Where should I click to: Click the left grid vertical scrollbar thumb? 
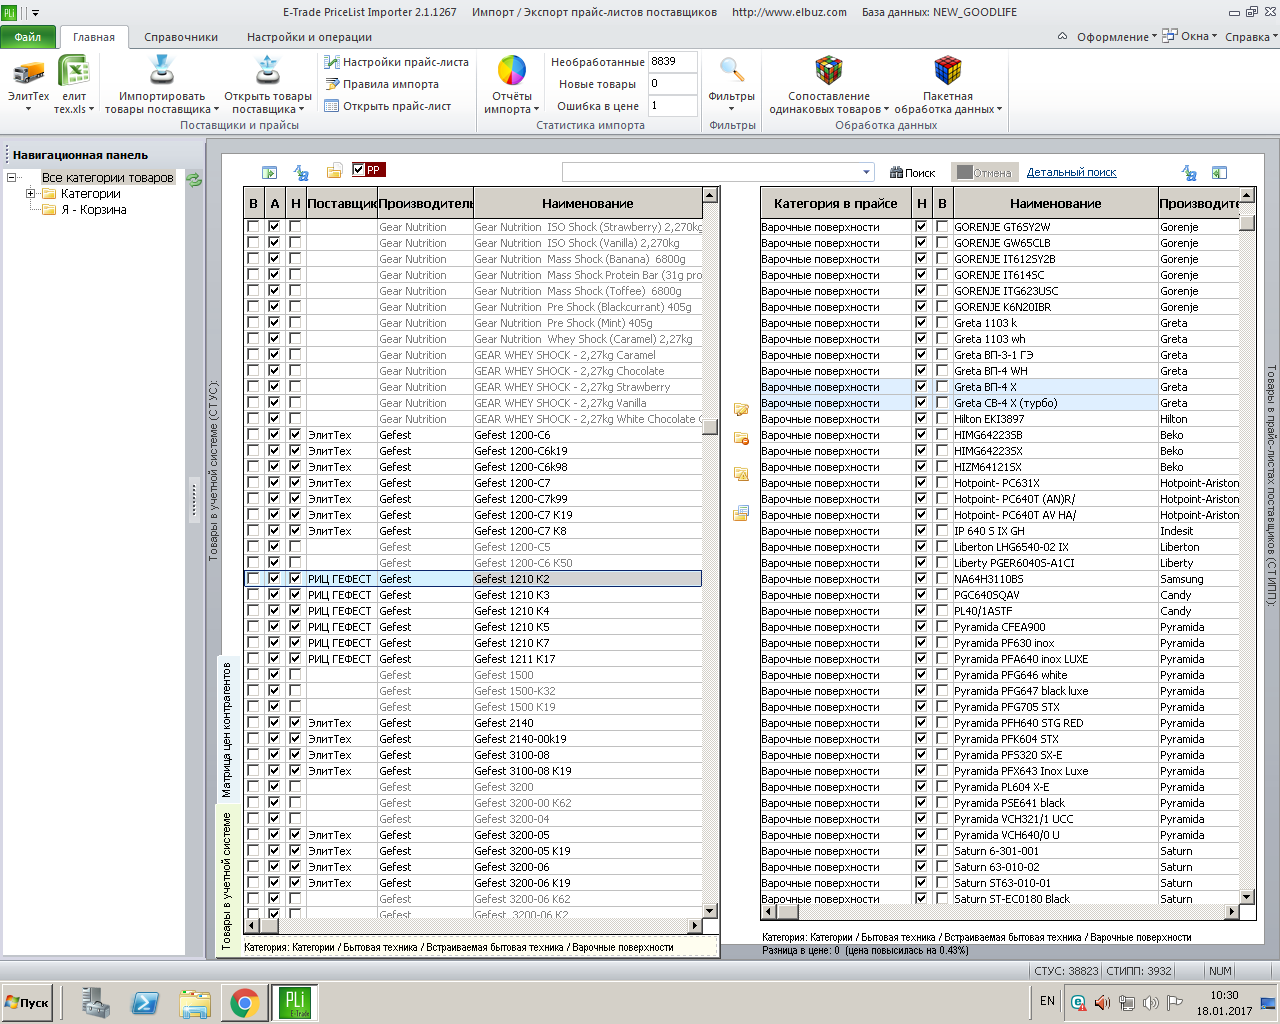(710, 426)
